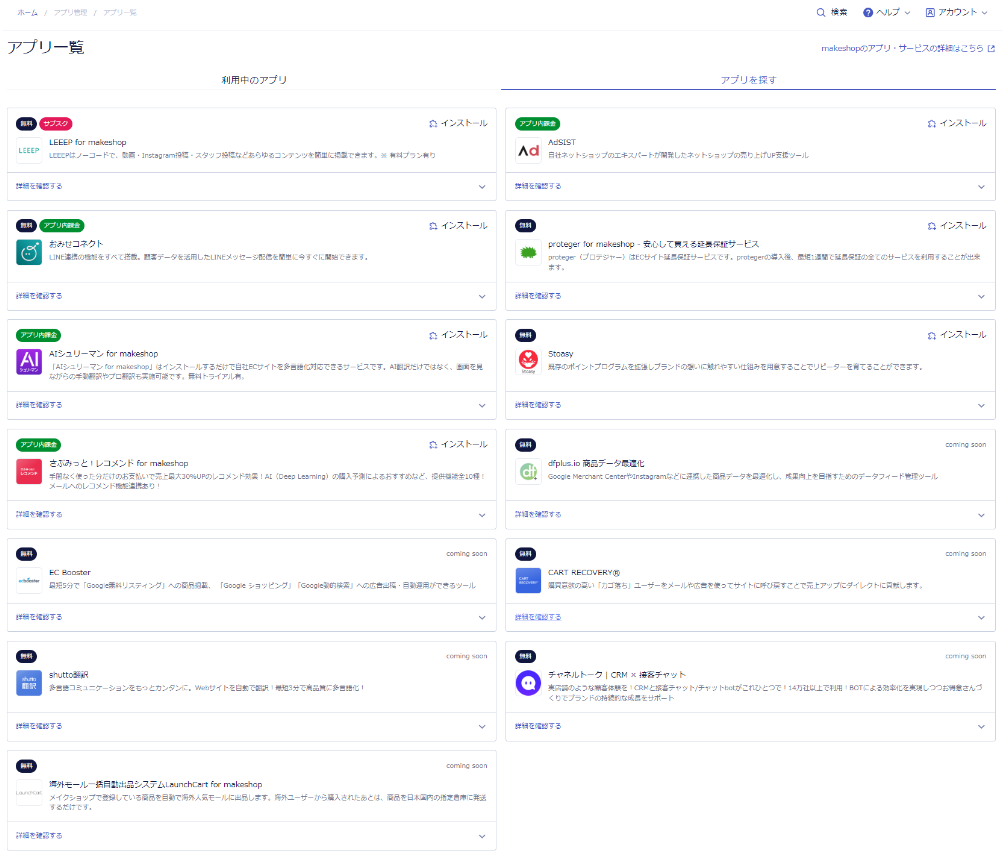Click the 無料 badge on Stoasy card
This screenshot has width=1003, height=854.
pos(526,335)
